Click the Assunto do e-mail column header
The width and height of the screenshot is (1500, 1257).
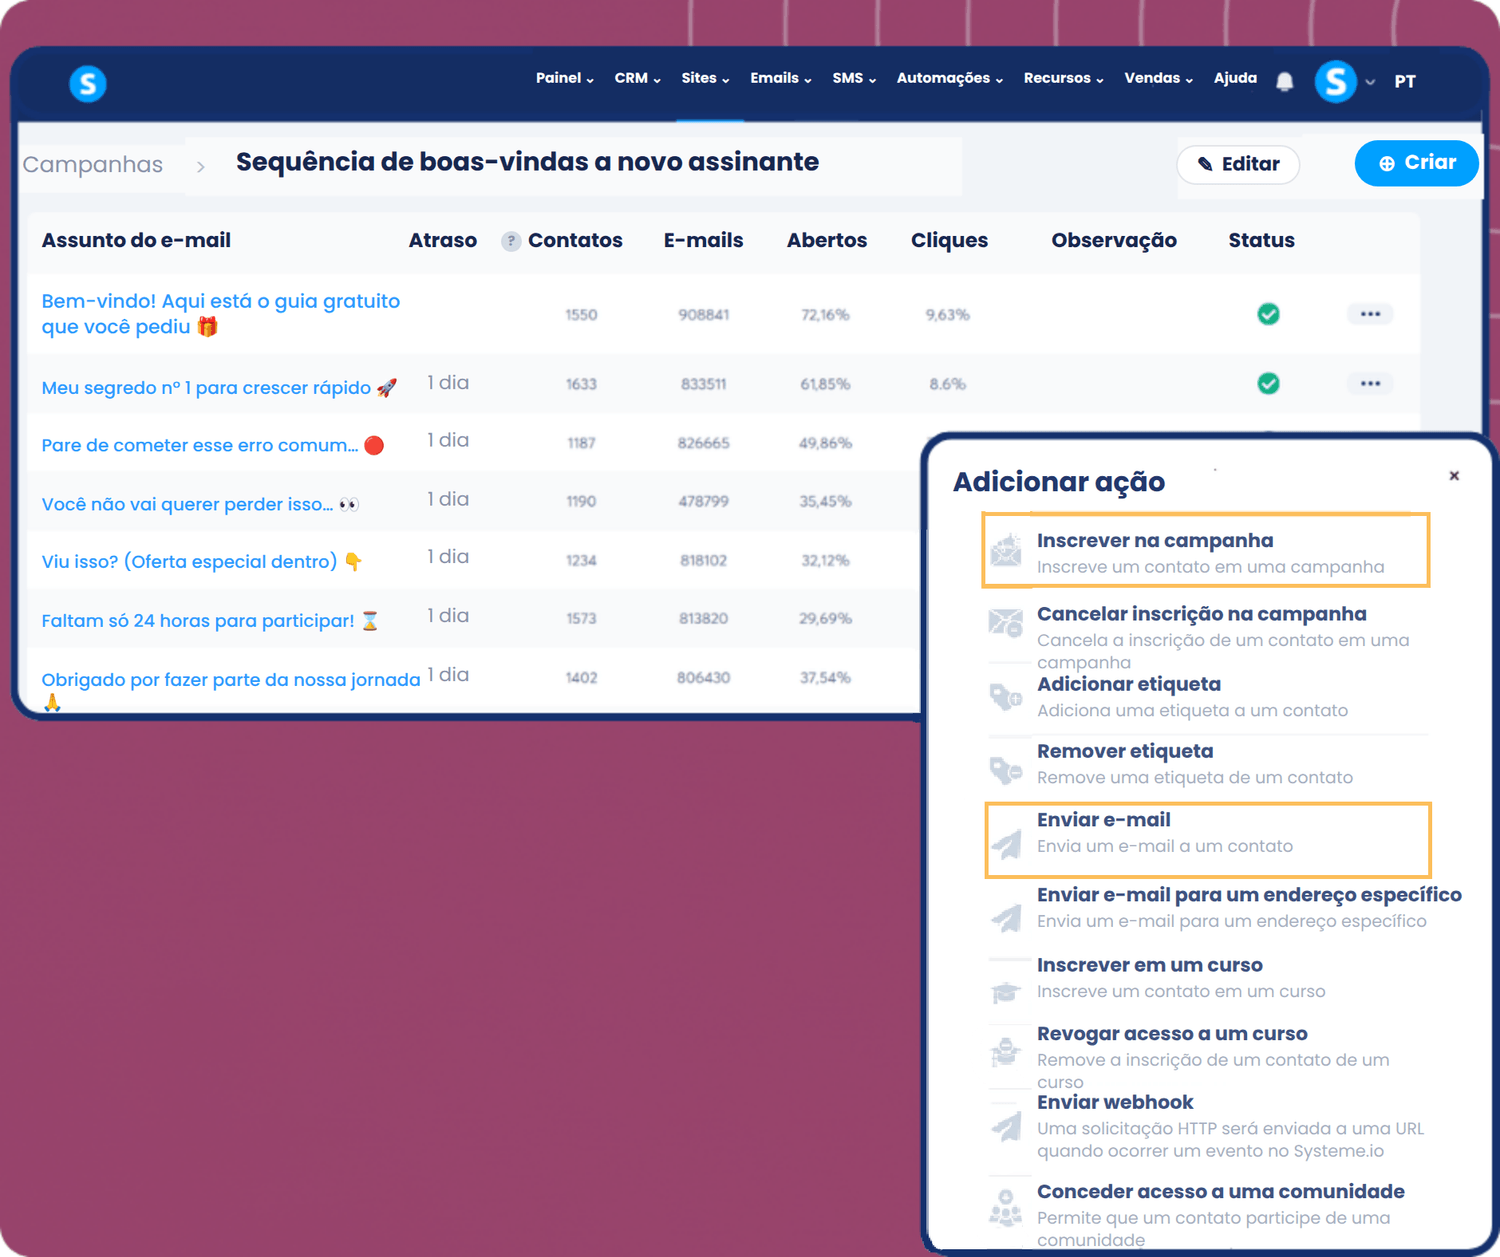[x=136, y=240]
